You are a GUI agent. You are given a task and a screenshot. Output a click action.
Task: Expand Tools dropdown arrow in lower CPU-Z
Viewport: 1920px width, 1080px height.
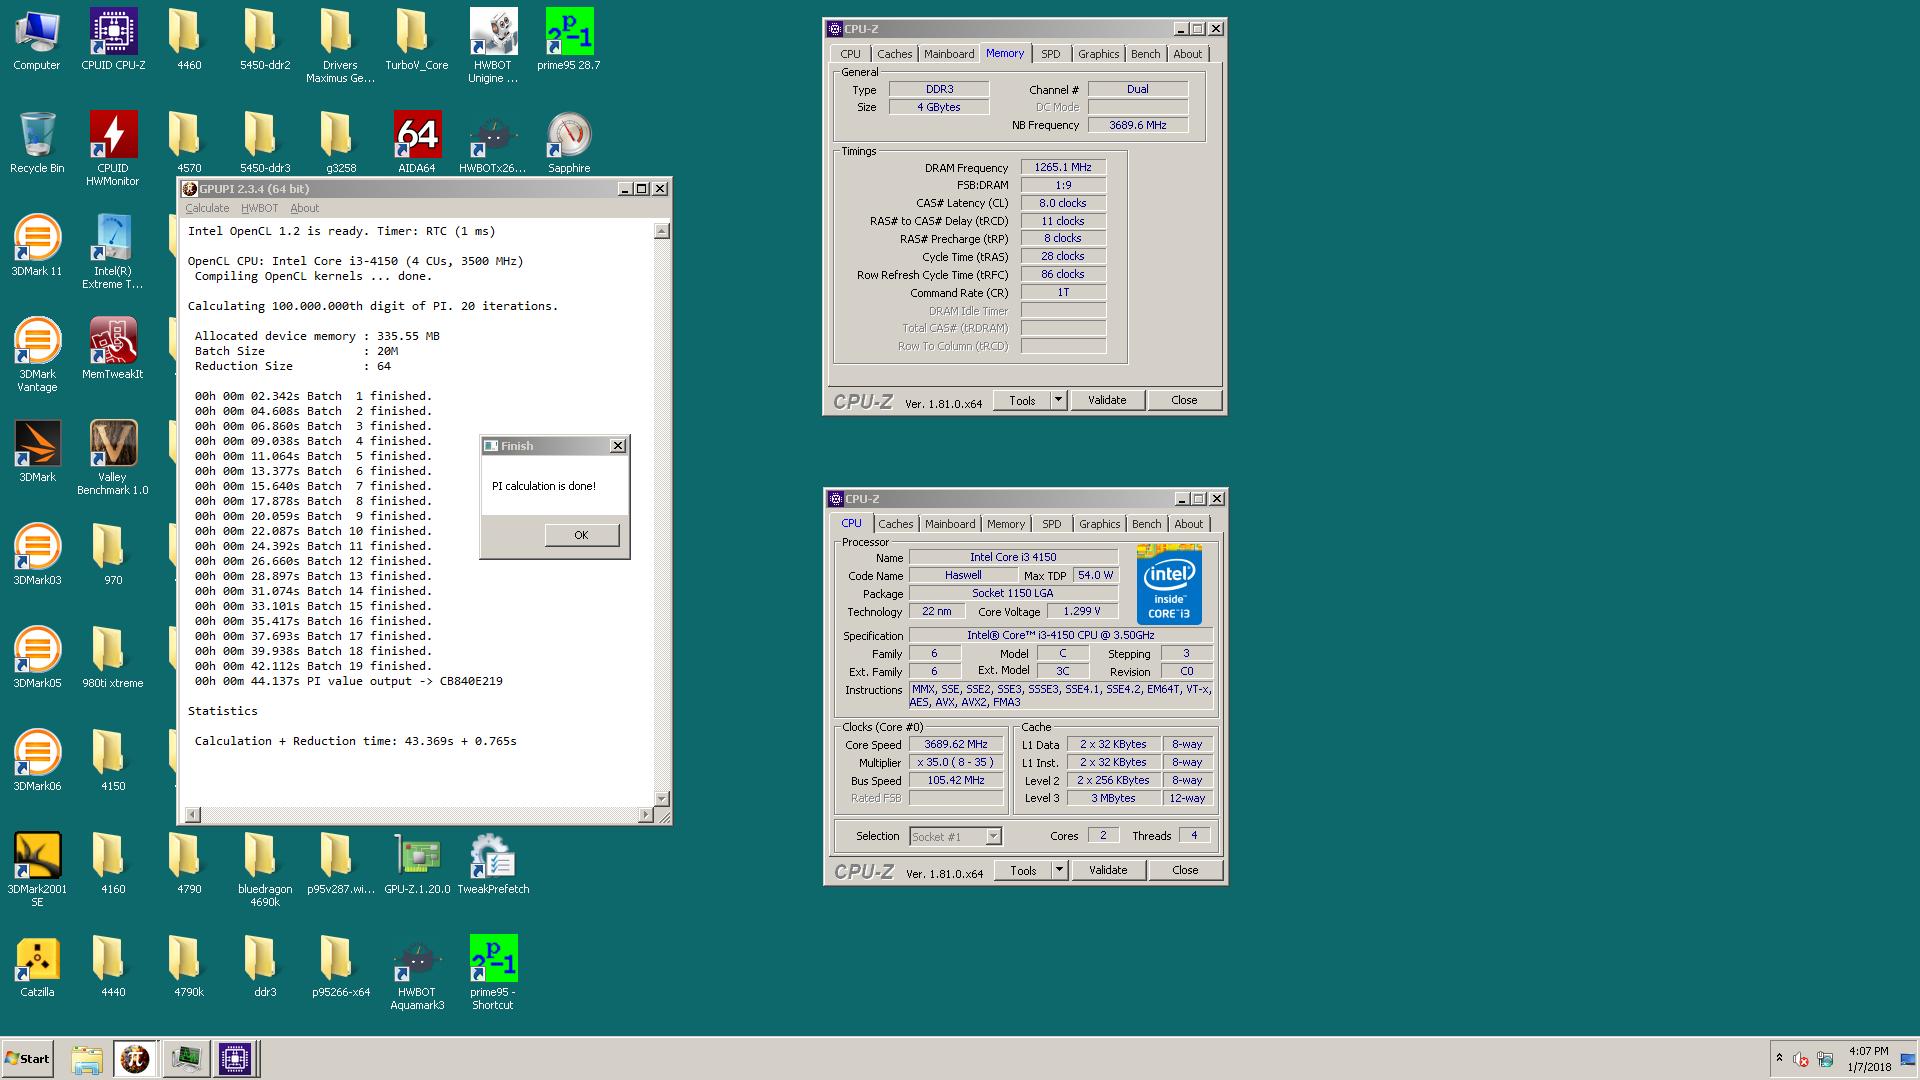(x=1059, y=870)
